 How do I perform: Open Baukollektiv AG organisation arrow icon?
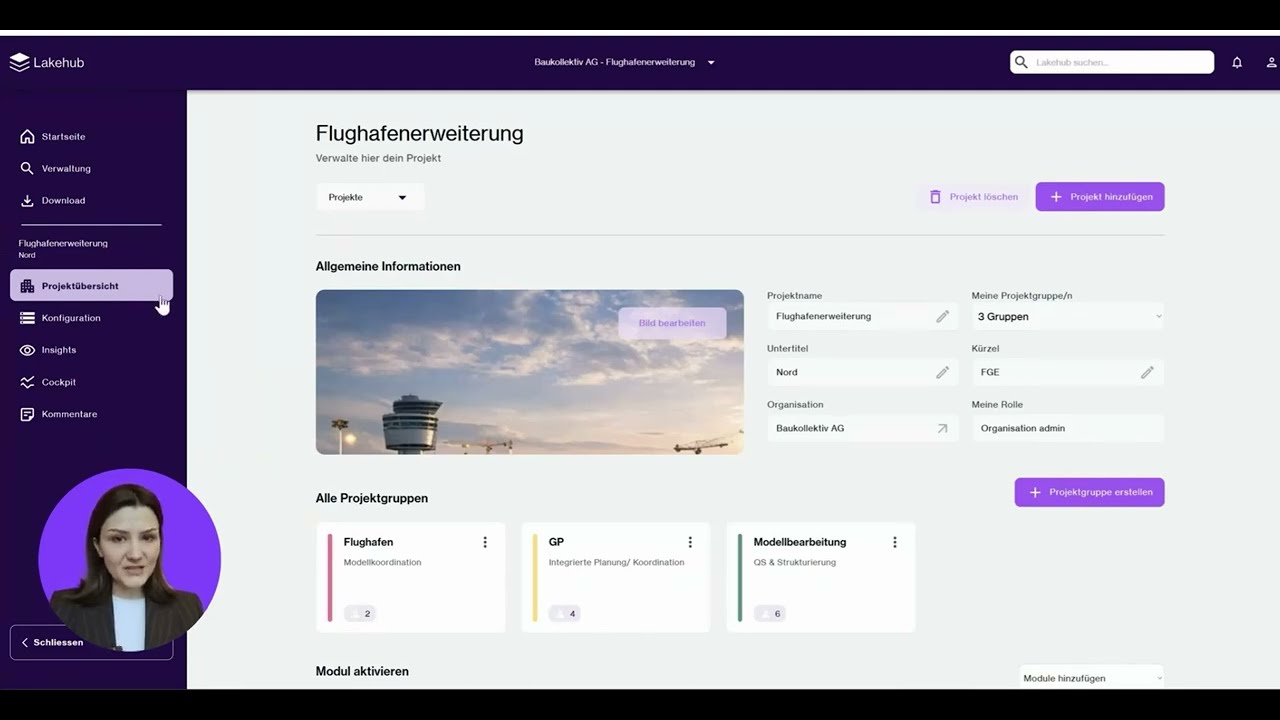pyautogui.click(x=942, y=428)
